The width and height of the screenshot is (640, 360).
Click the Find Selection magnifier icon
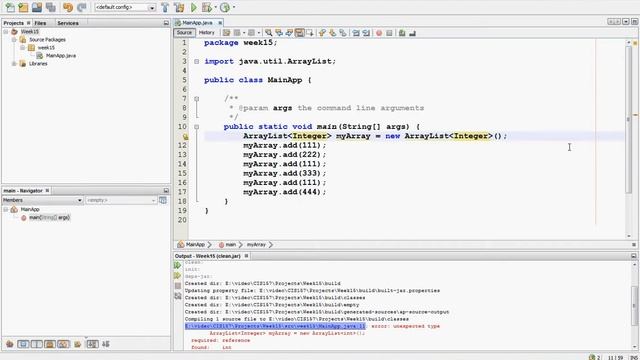pos(269,33)
